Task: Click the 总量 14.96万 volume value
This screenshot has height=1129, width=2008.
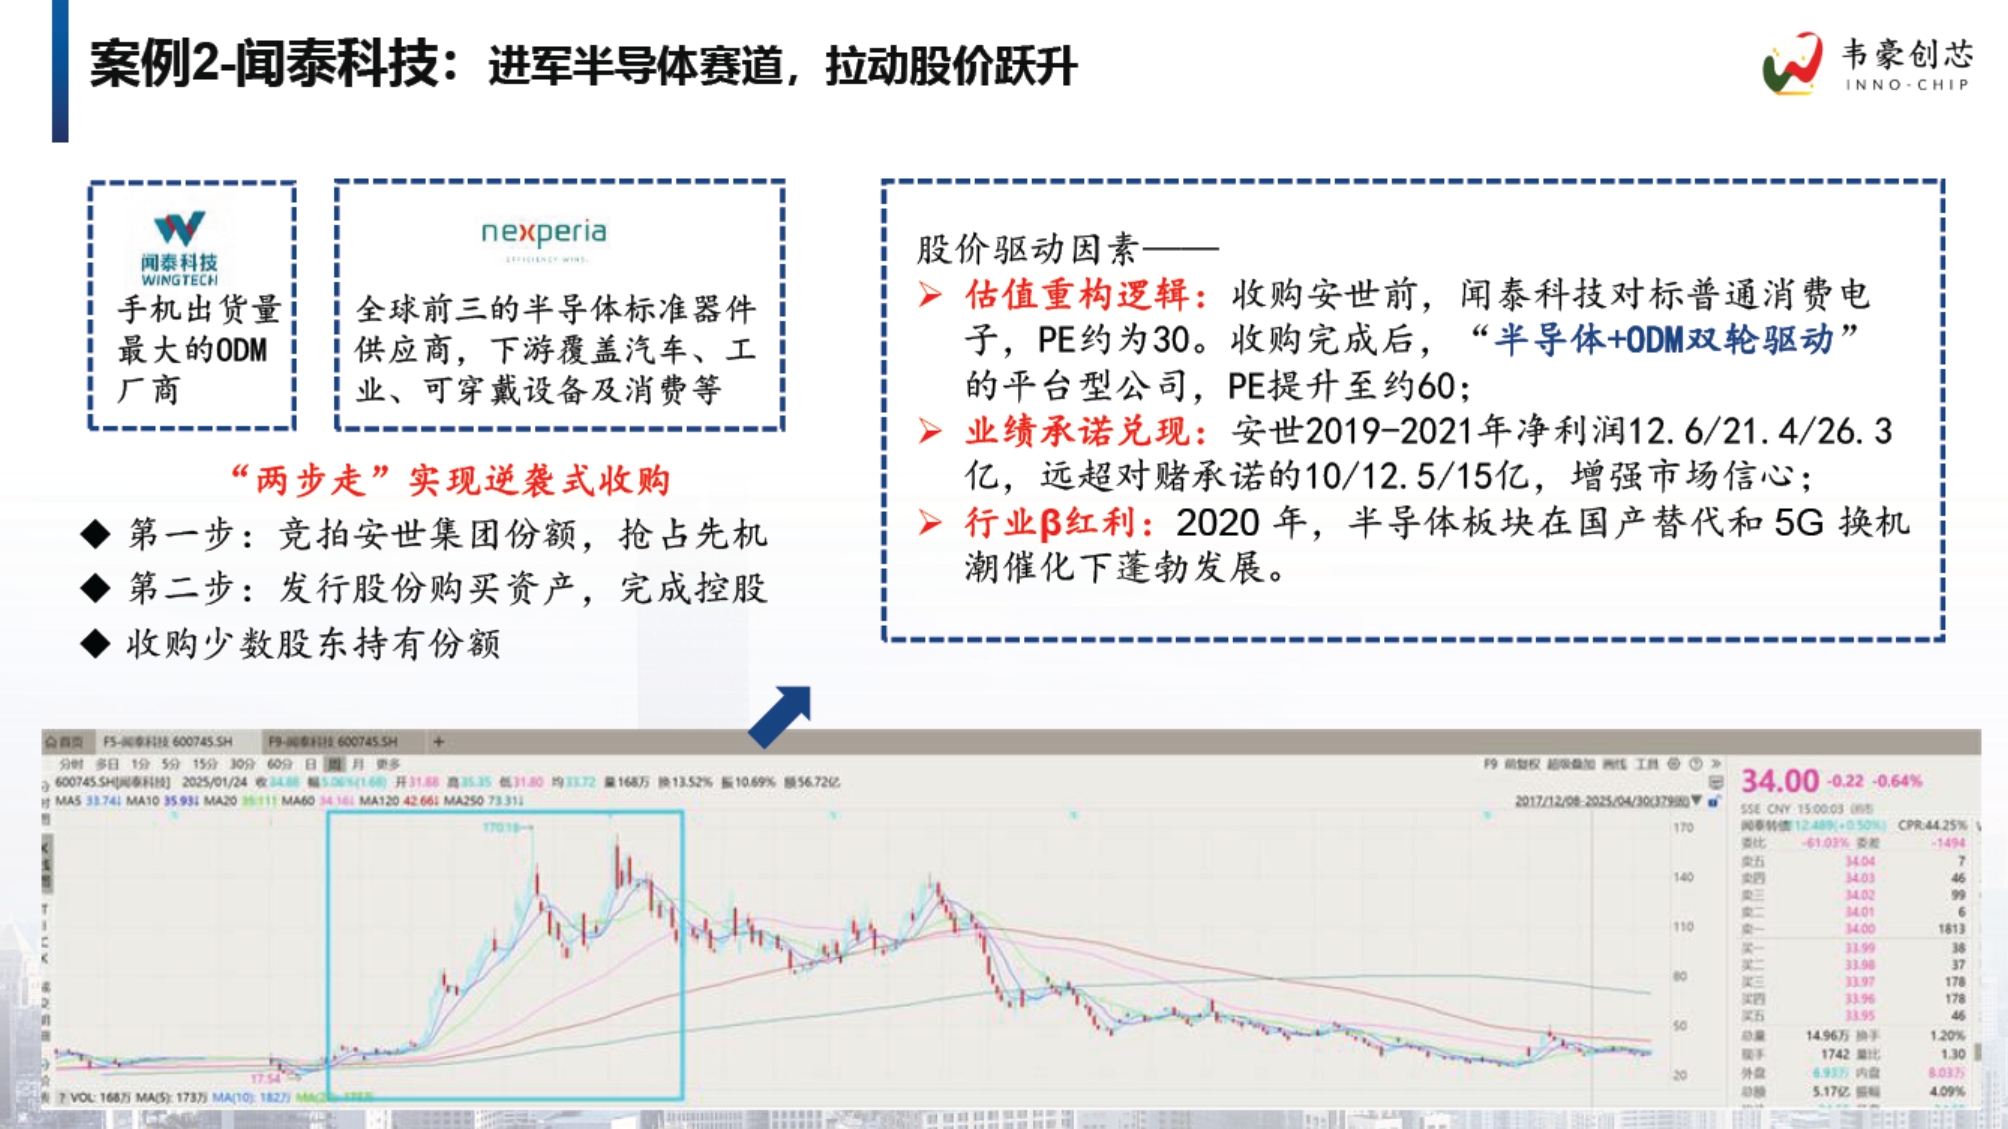Action: 1829,1036
